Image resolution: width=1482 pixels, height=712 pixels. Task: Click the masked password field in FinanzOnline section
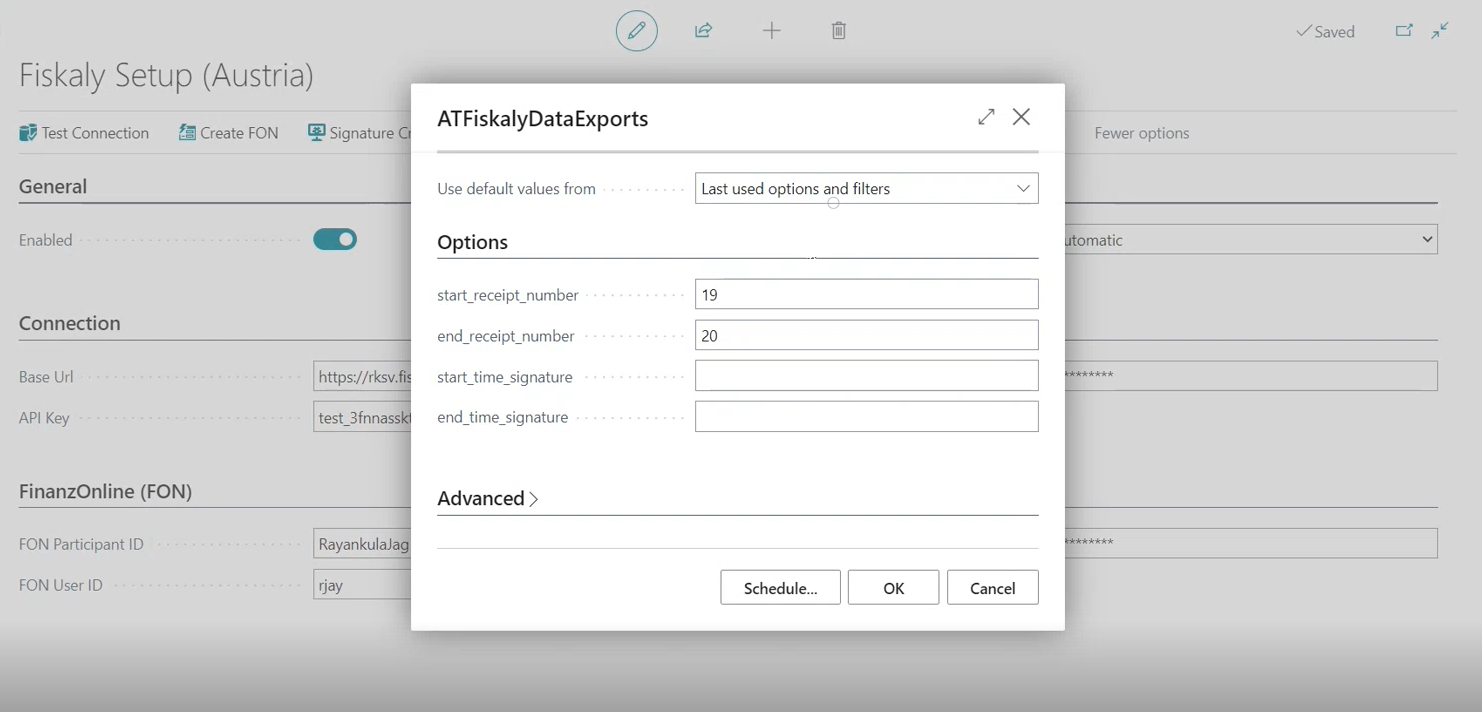pyautogui.click(x=1251, y=543)
